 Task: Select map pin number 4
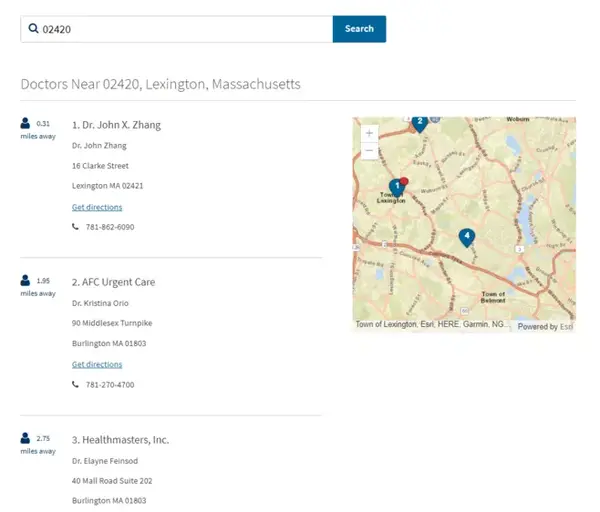[467, 237]
